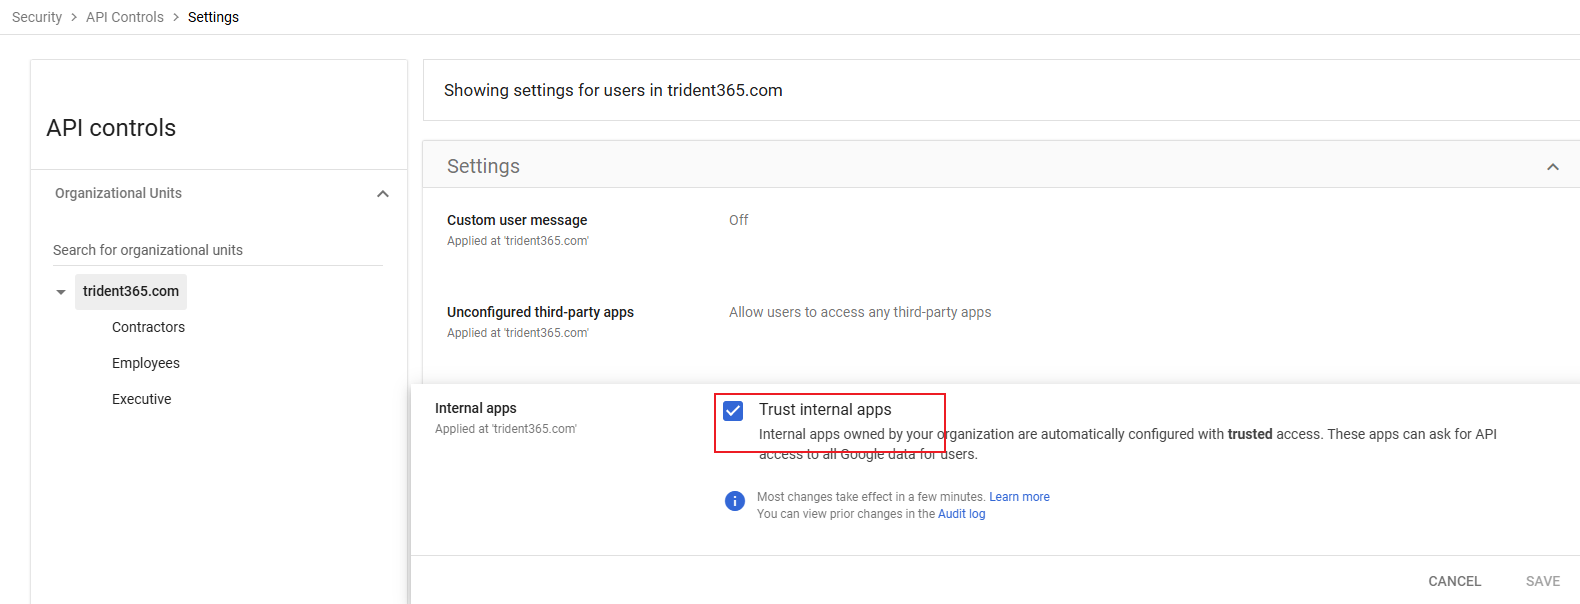Select the Employees organizational unit

(x=146, y=363)
